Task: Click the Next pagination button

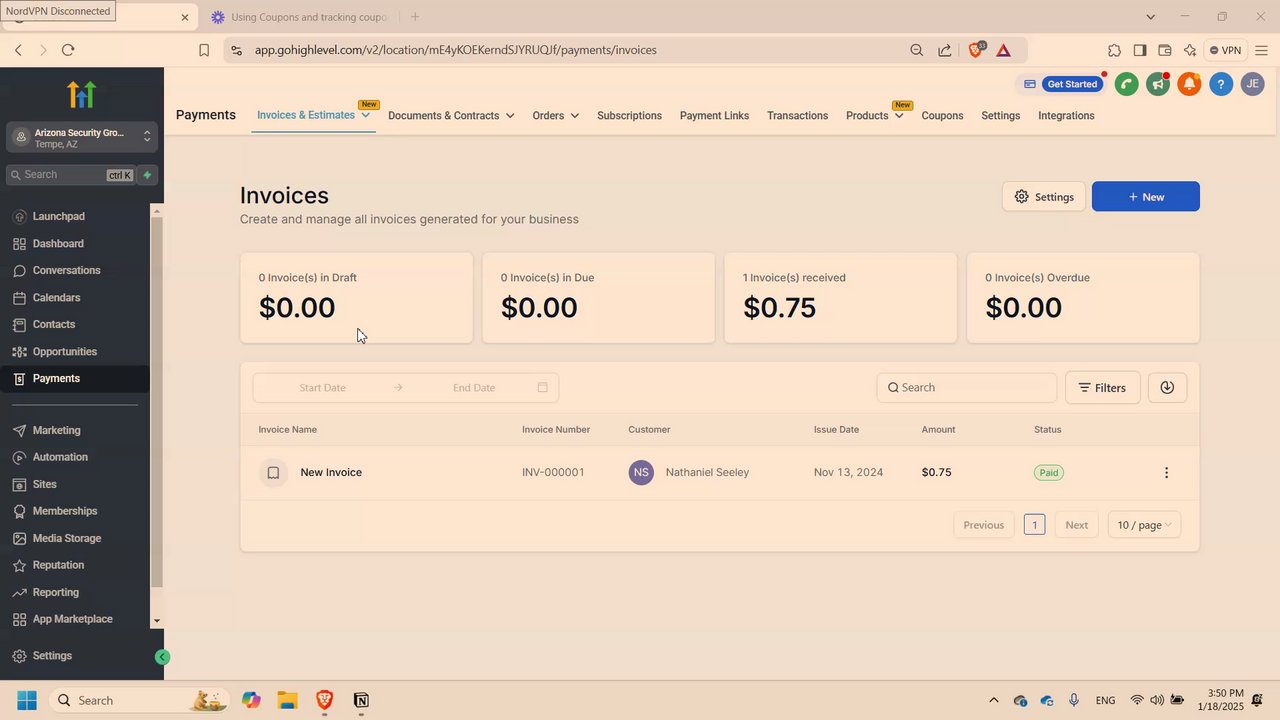Action: pyautogui.click(x=1076, y=525)
